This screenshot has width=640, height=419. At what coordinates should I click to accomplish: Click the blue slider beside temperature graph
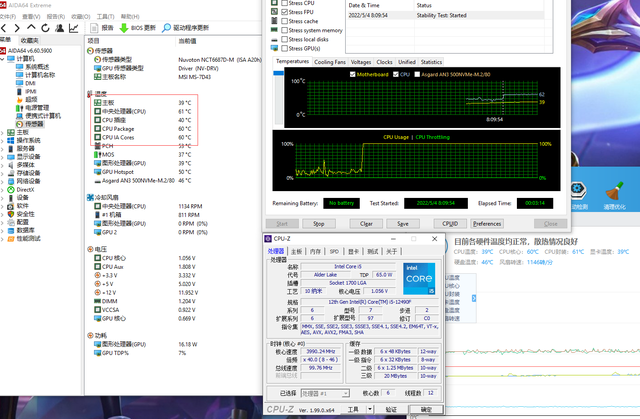point(278,73)
